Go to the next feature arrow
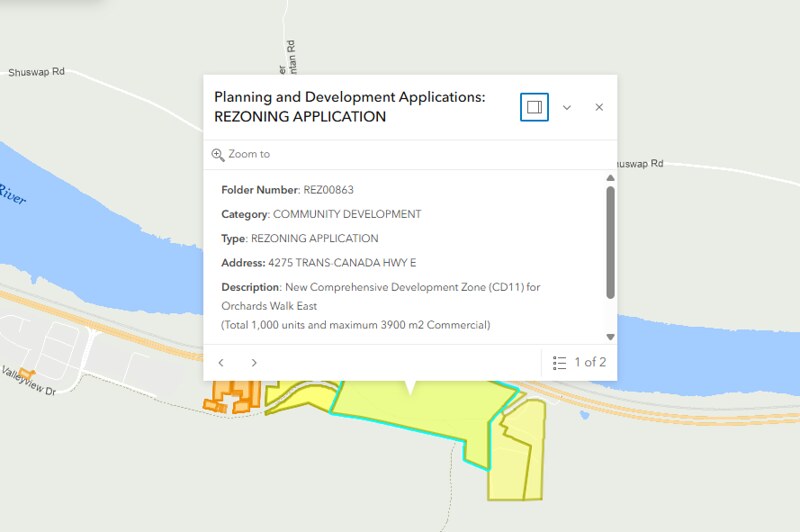 [254, 363]
